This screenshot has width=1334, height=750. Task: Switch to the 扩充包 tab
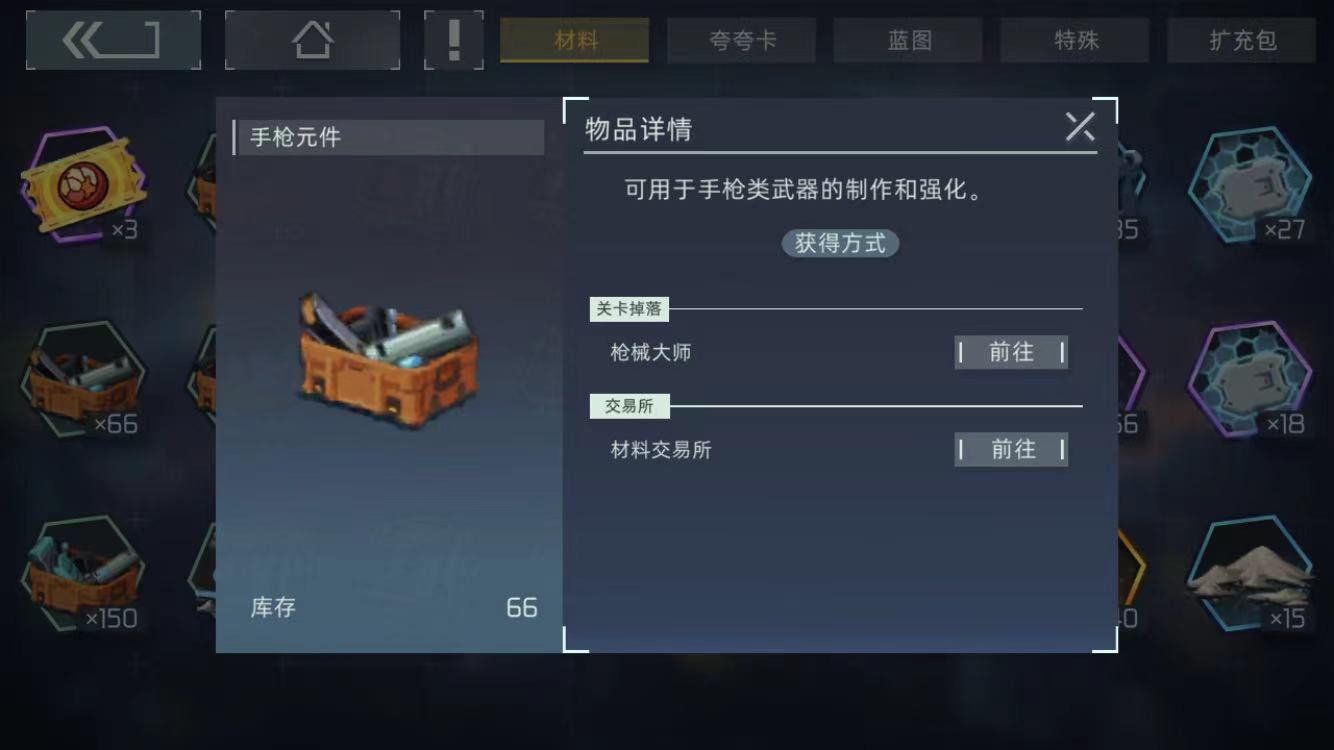click(1242, 40)
